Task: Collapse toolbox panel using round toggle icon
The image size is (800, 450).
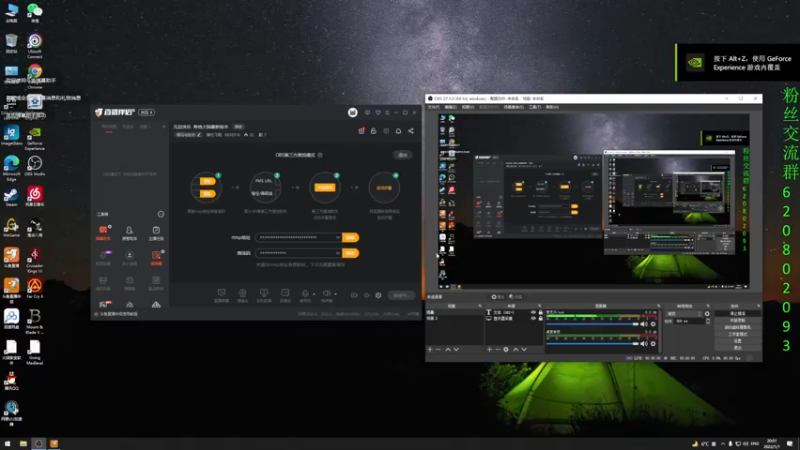Action: (161, 214)
